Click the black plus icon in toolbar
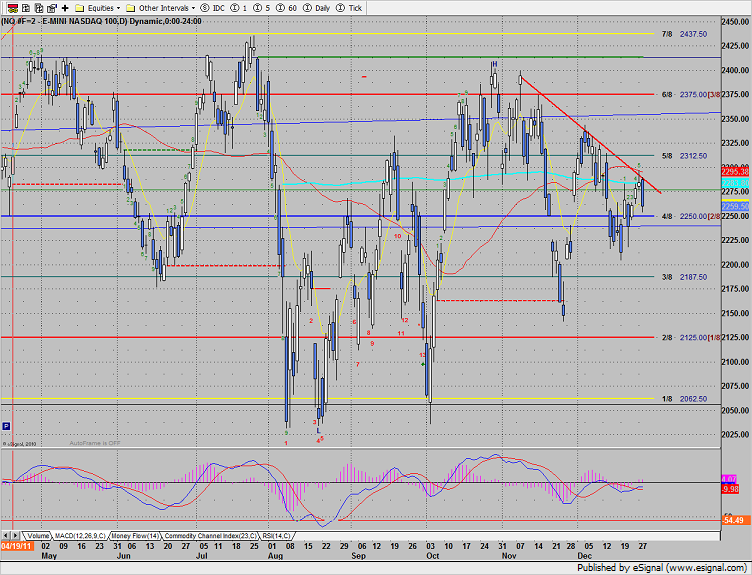 (x=65, y=8)
